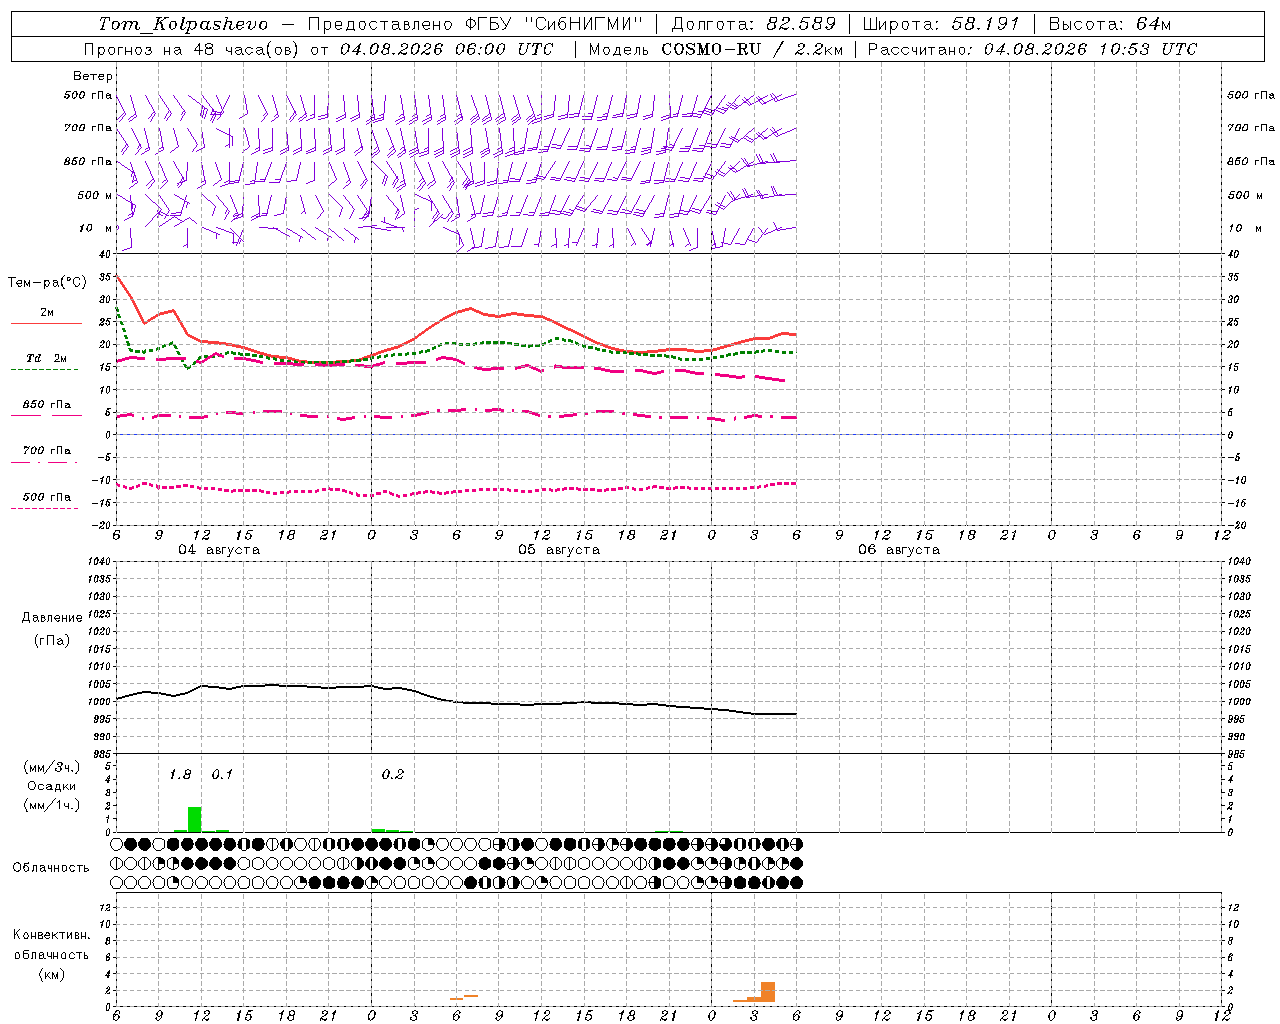Click the tallest orange convective cloud bar
The image size is (1280, 1024).
coord(768,992)
